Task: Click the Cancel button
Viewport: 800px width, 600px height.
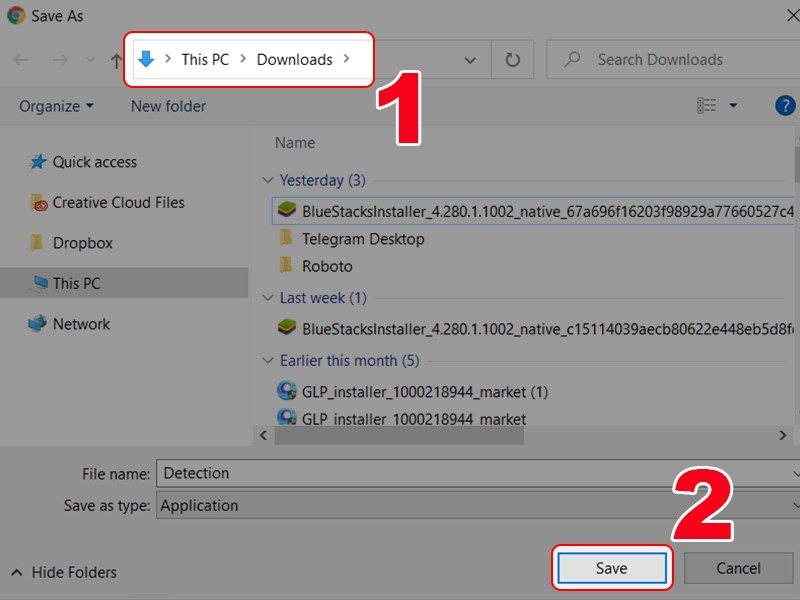Action: 738,568
